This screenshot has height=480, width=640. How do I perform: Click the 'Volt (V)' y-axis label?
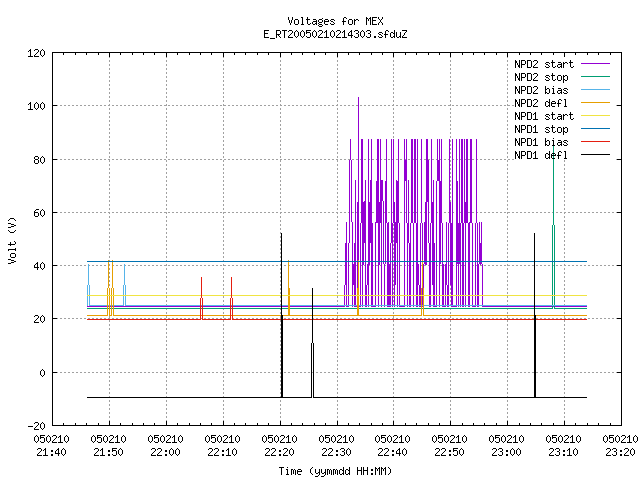12,240
